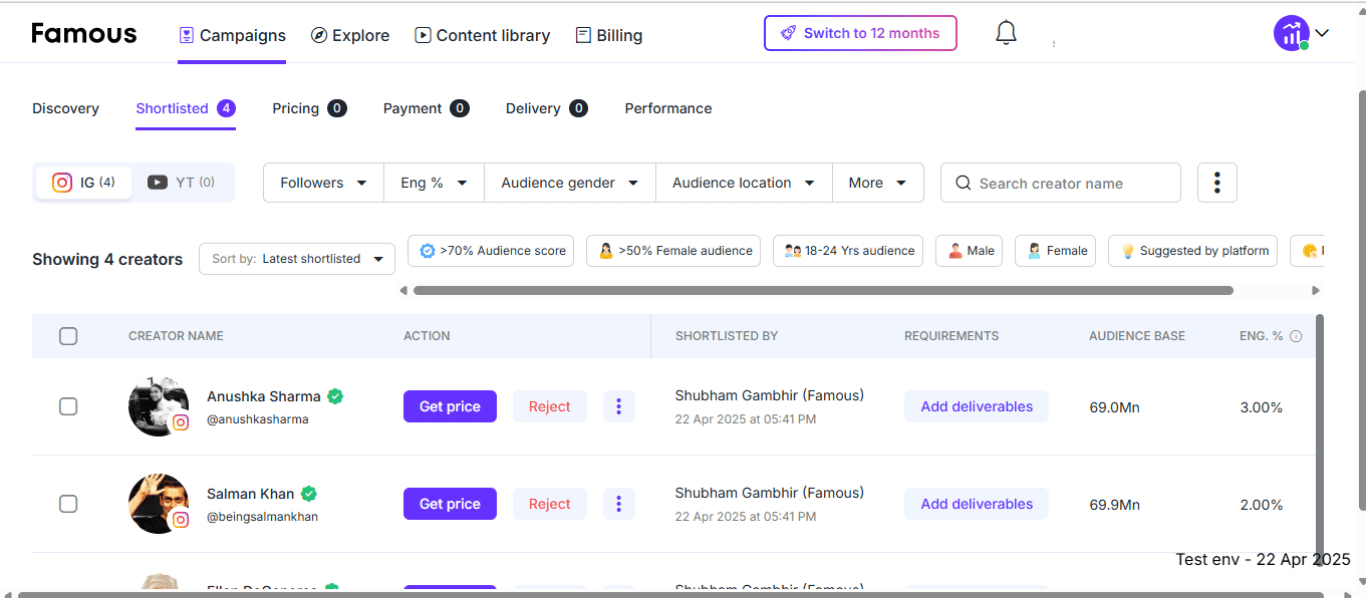Viewport: 1366px width, 599px height.
Task: Open the Billing page
Action: pyautogui.click(x=609, y=35)
